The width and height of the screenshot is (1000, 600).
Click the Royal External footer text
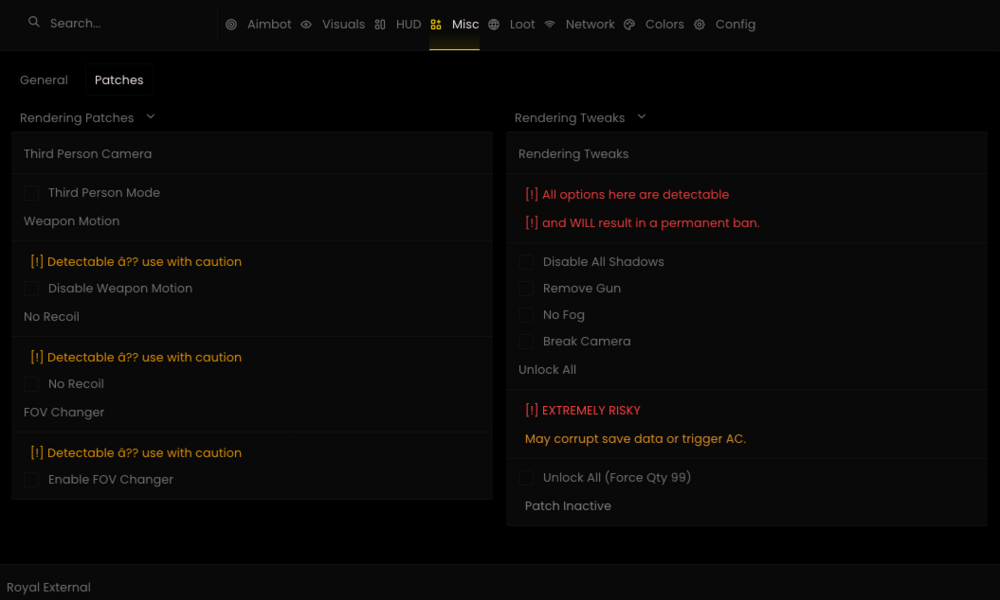point(48,587)
